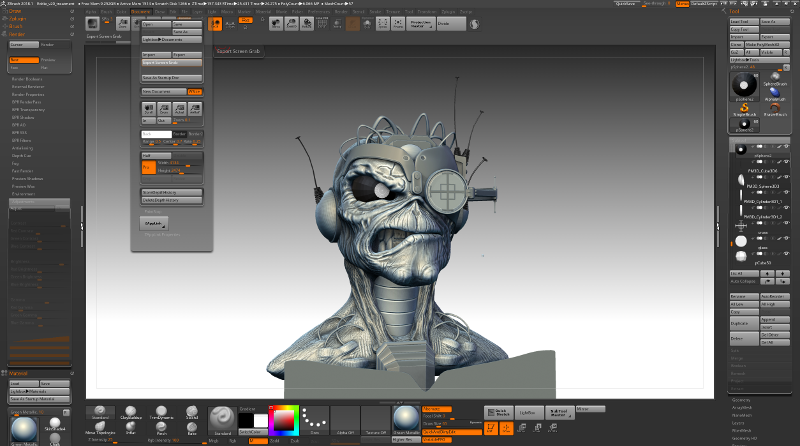Viewport: 800px width, 446px height.
Task: Toggle visibility eye for PM3D_Sphere3D3 subtool
Action: (786, 177)
